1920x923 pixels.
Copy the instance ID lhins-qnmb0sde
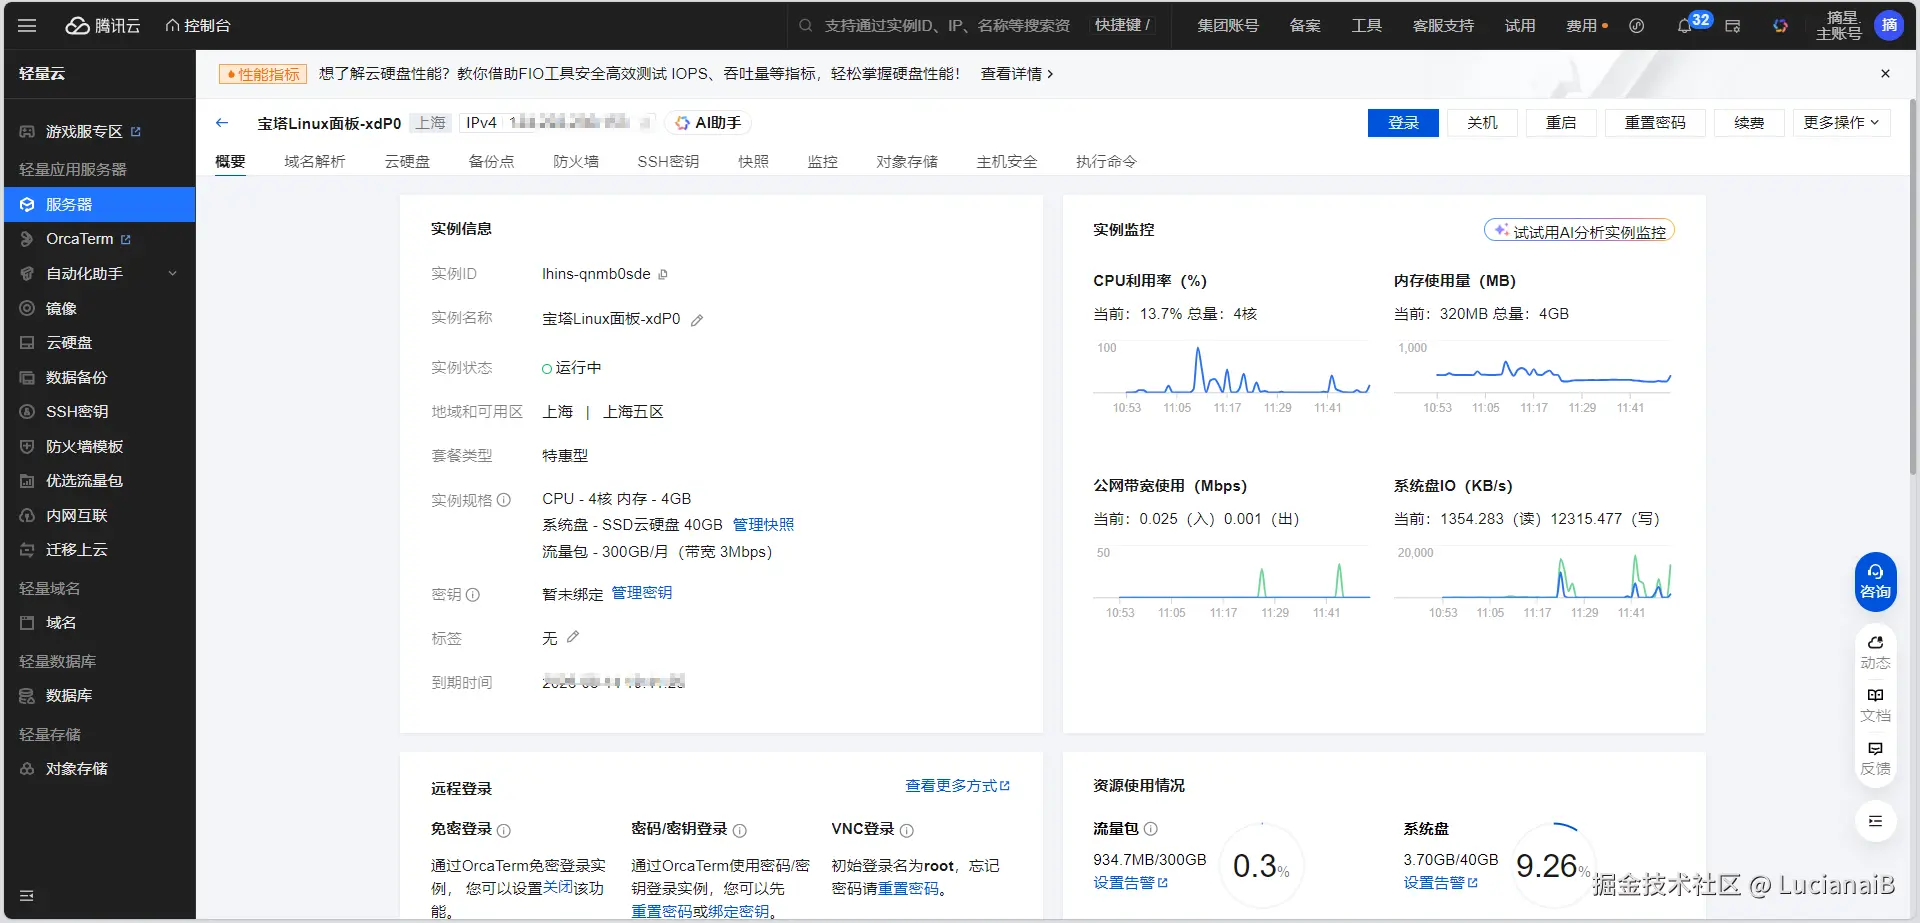(x=663, y=275)
